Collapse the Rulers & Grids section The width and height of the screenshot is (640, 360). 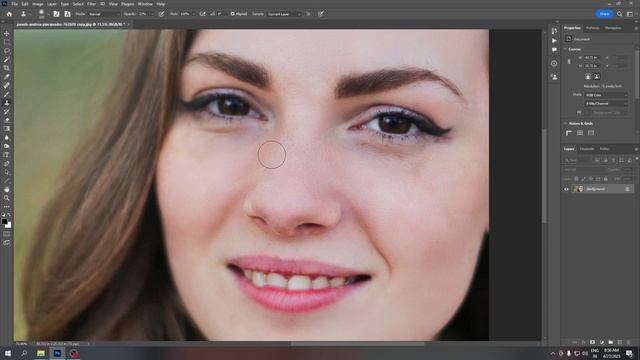(566, 123)
